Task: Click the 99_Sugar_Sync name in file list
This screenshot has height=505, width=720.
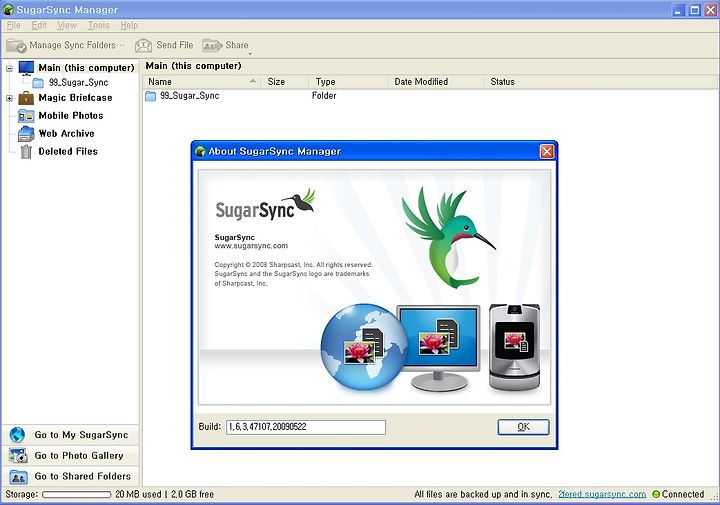Action: pyautogui.click(x=190, y=96)
